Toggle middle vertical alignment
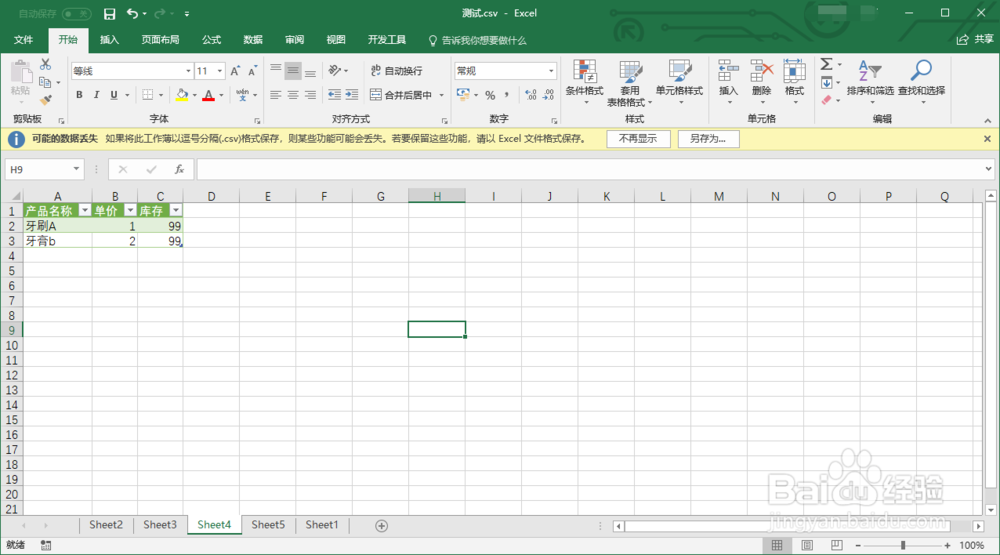 (x=293, y=71)
